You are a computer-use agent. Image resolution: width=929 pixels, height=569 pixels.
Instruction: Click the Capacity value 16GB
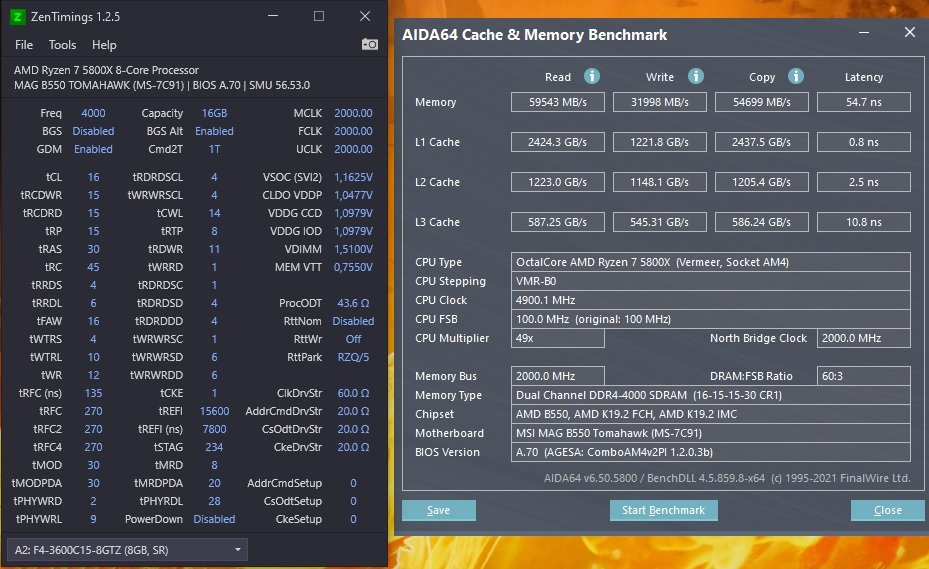tap(214, 113)
